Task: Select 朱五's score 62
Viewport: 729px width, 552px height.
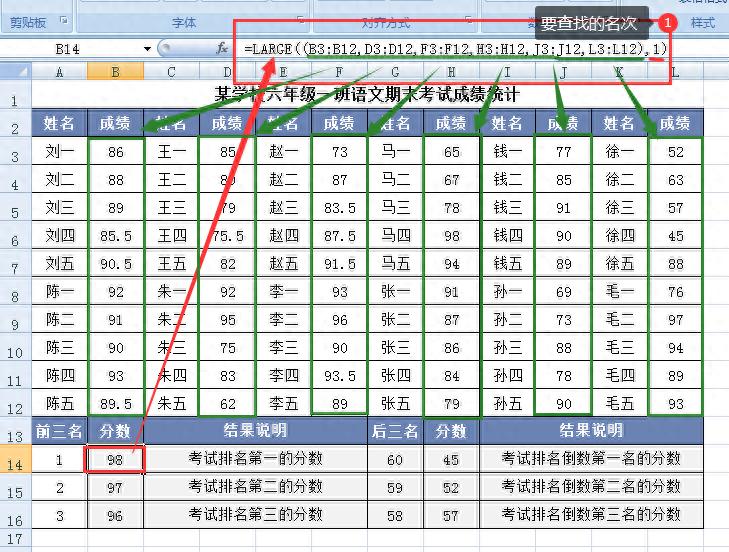Action: pos(227,404)
